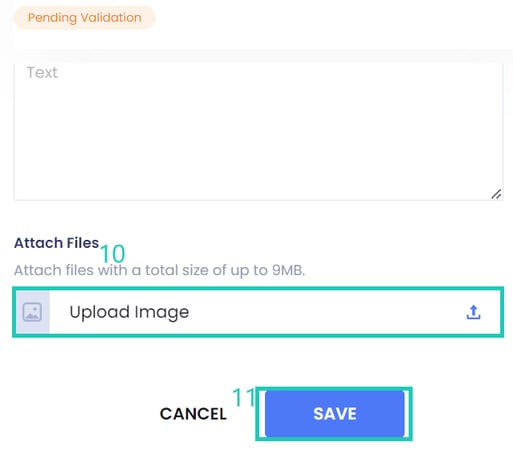Click the image placeholder icon

(32, 312)
